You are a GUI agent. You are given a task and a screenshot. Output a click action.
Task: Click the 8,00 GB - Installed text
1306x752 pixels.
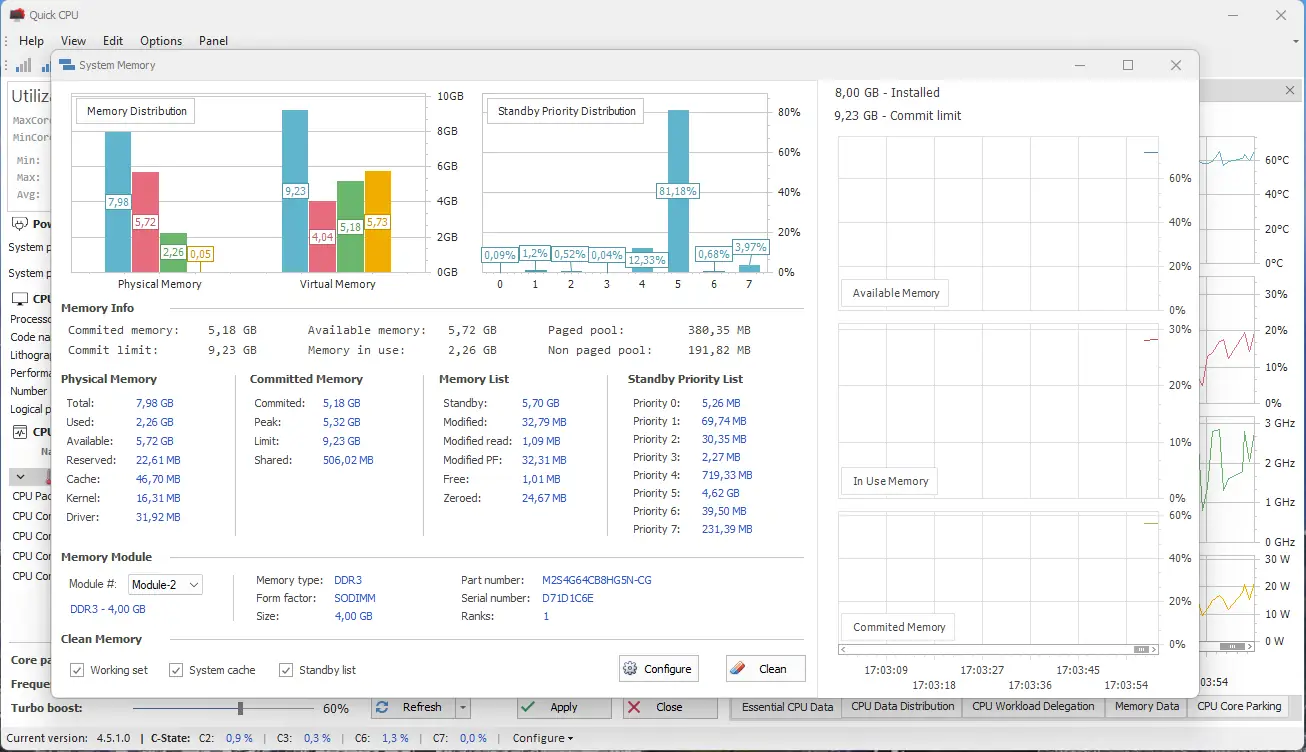[887, 92]
